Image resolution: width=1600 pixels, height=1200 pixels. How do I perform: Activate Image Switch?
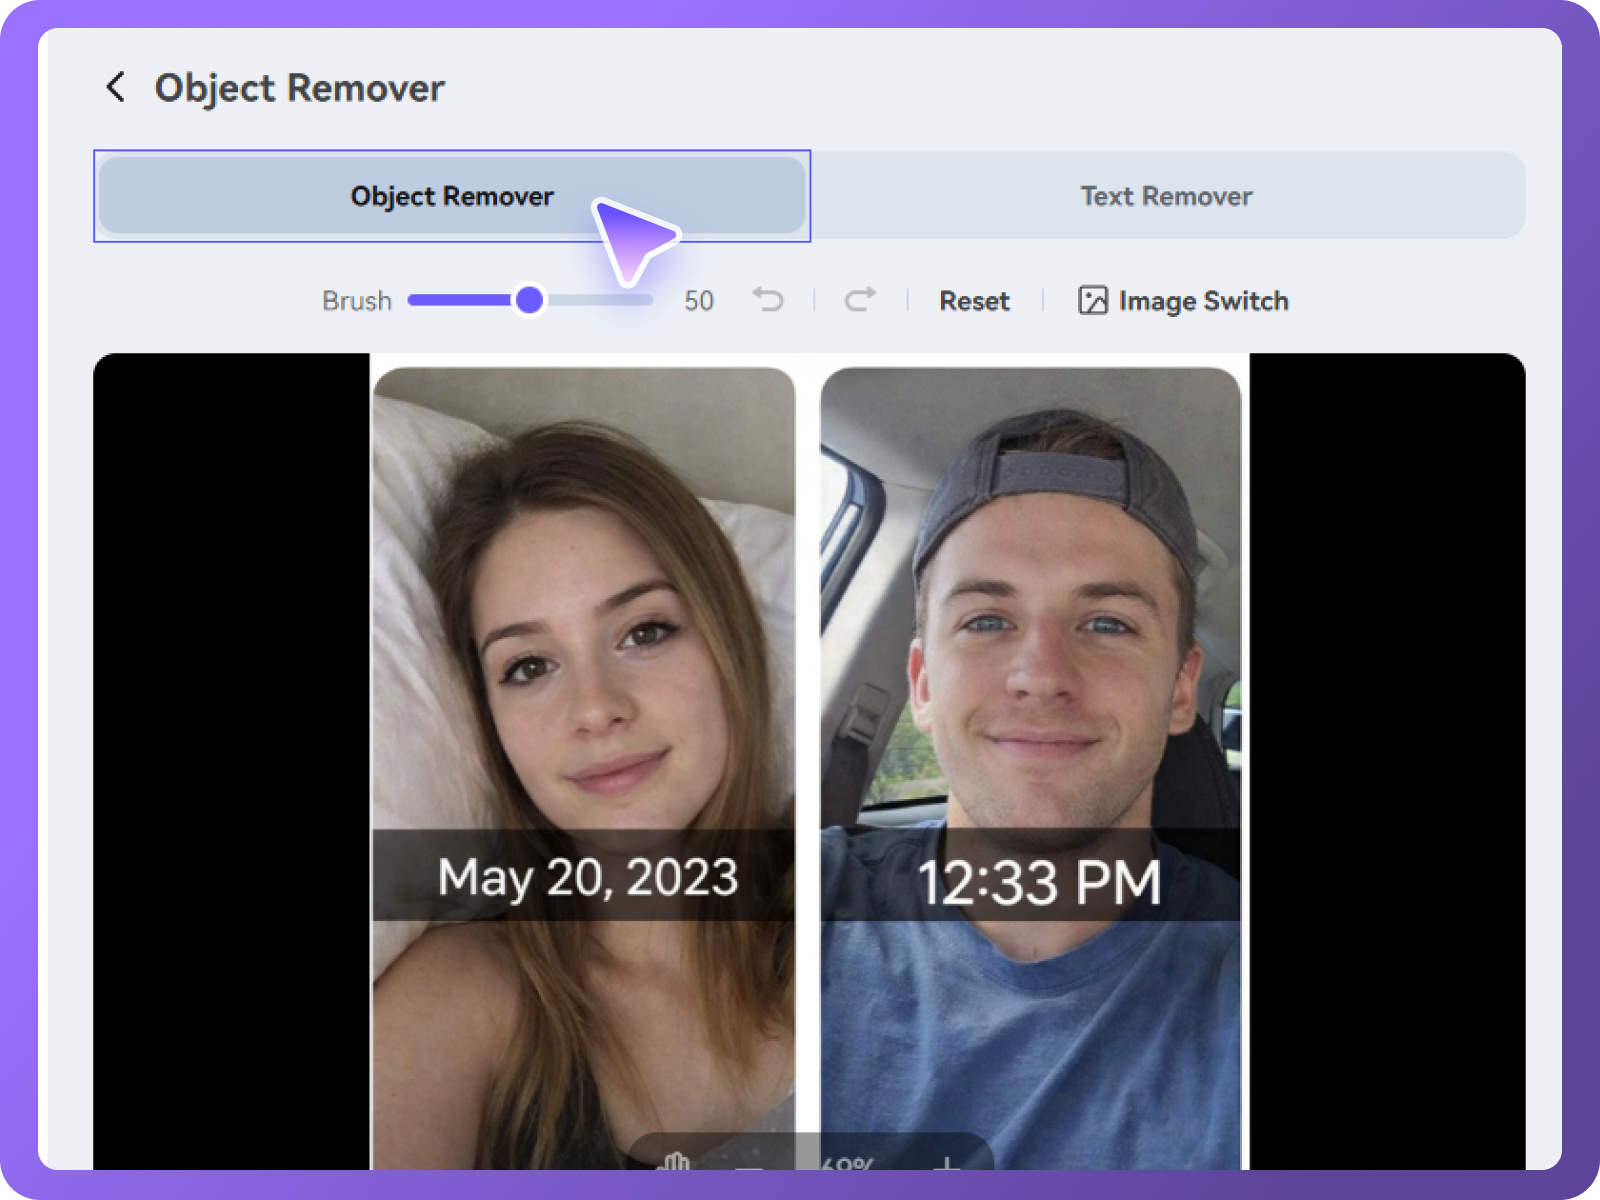(1204, 300)
